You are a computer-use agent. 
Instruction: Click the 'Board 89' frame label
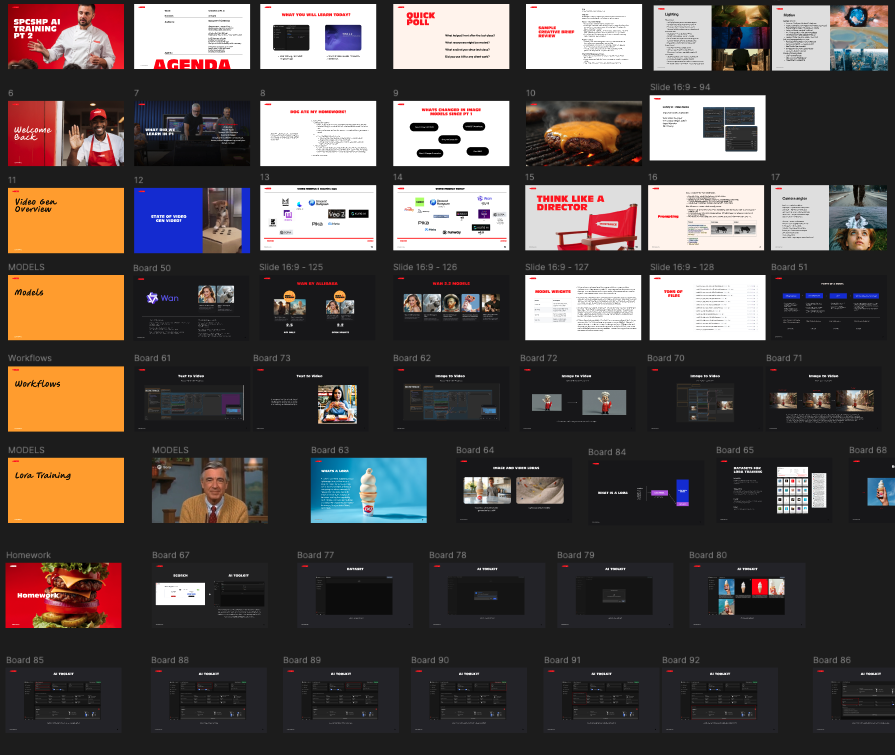click(x=302, y=660)
